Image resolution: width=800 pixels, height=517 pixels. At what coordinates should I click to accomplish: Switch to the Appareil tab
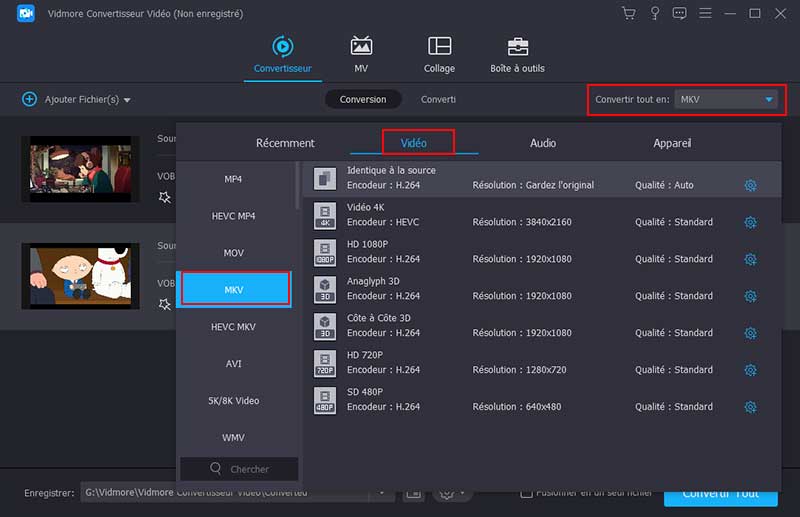(672, 143)
